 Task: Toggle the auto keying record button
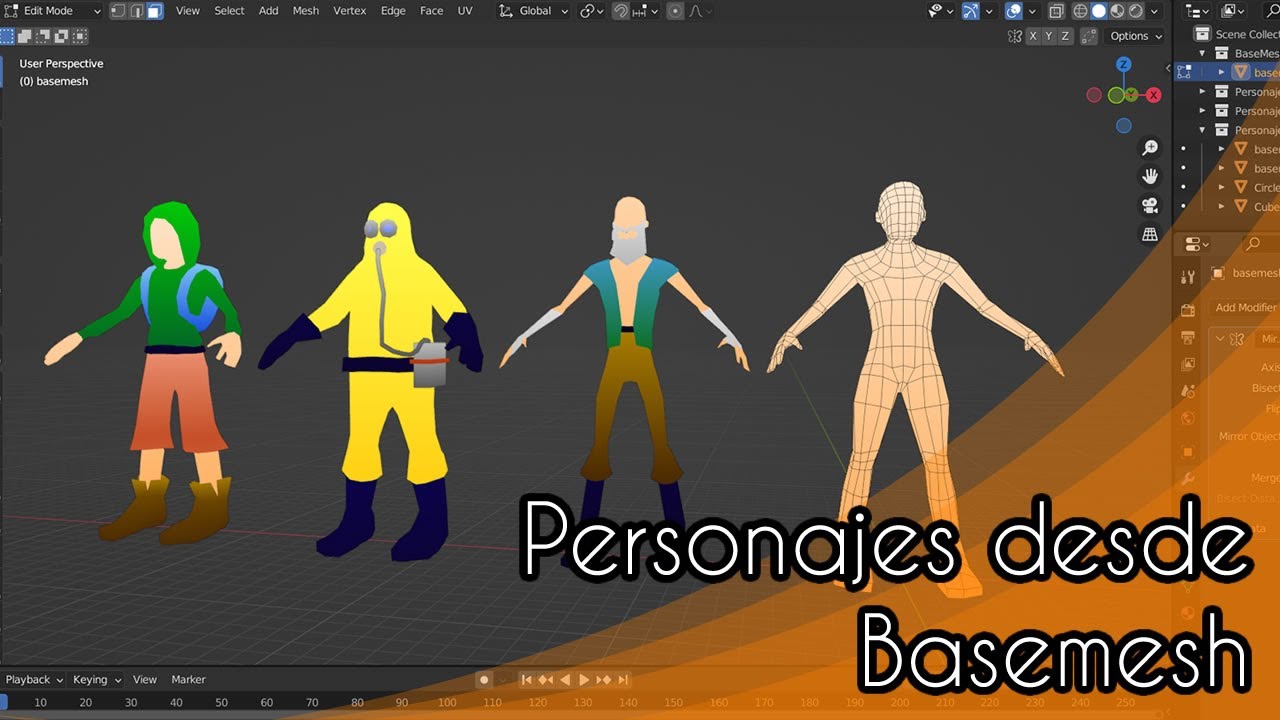click(484, 679)
